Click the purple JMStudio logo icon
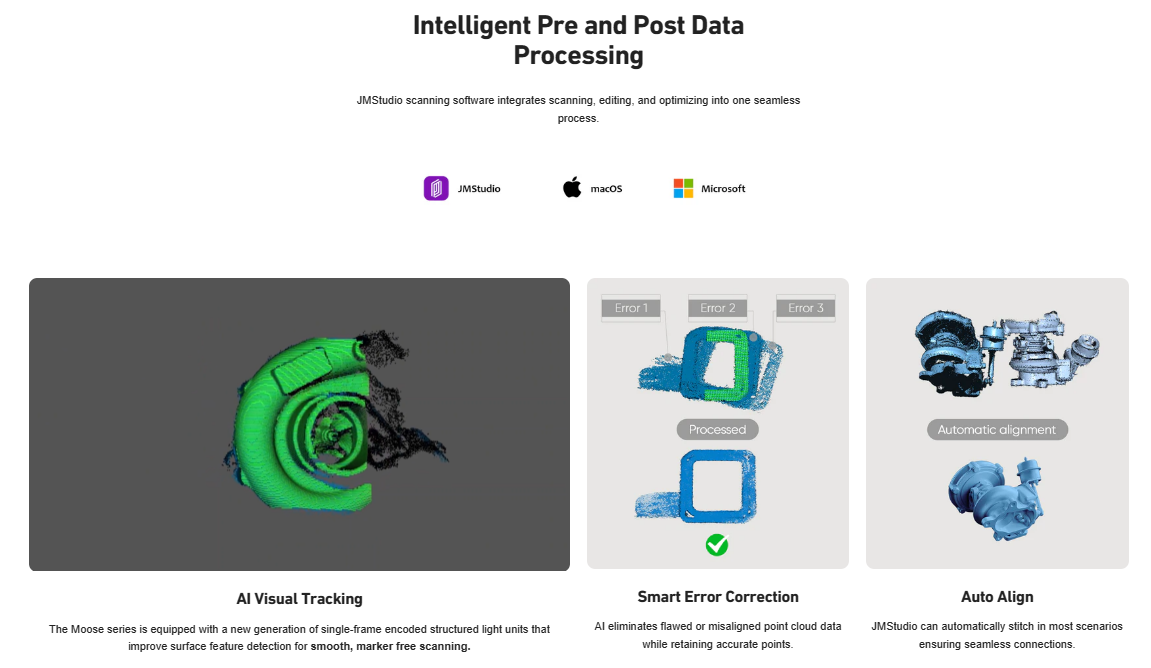 [436, 189]
